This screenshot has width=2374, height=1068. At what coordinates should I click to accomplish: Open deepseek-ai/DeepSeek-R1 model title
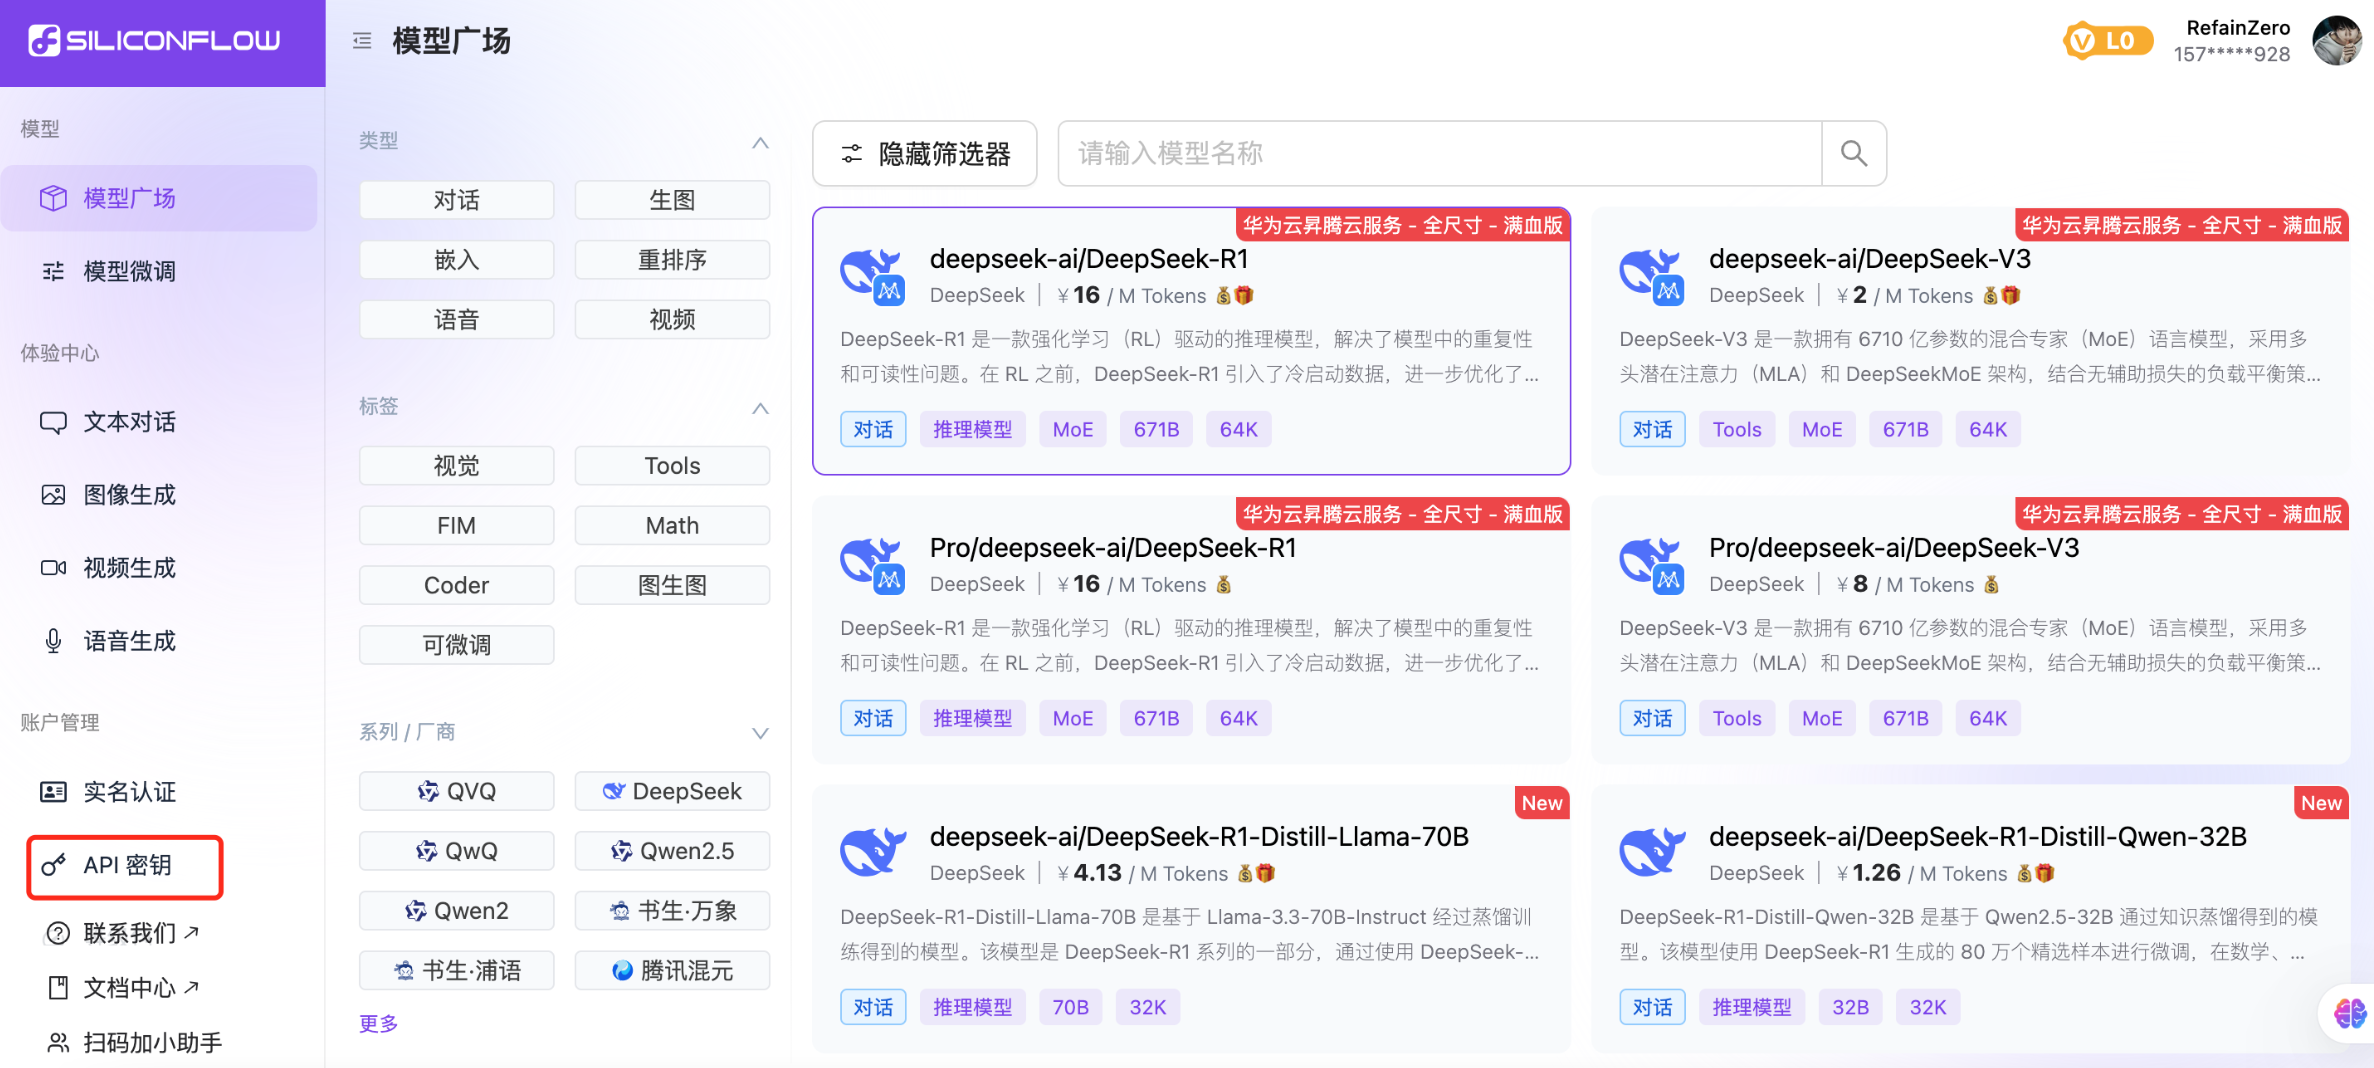click(x=1089, y=259)
